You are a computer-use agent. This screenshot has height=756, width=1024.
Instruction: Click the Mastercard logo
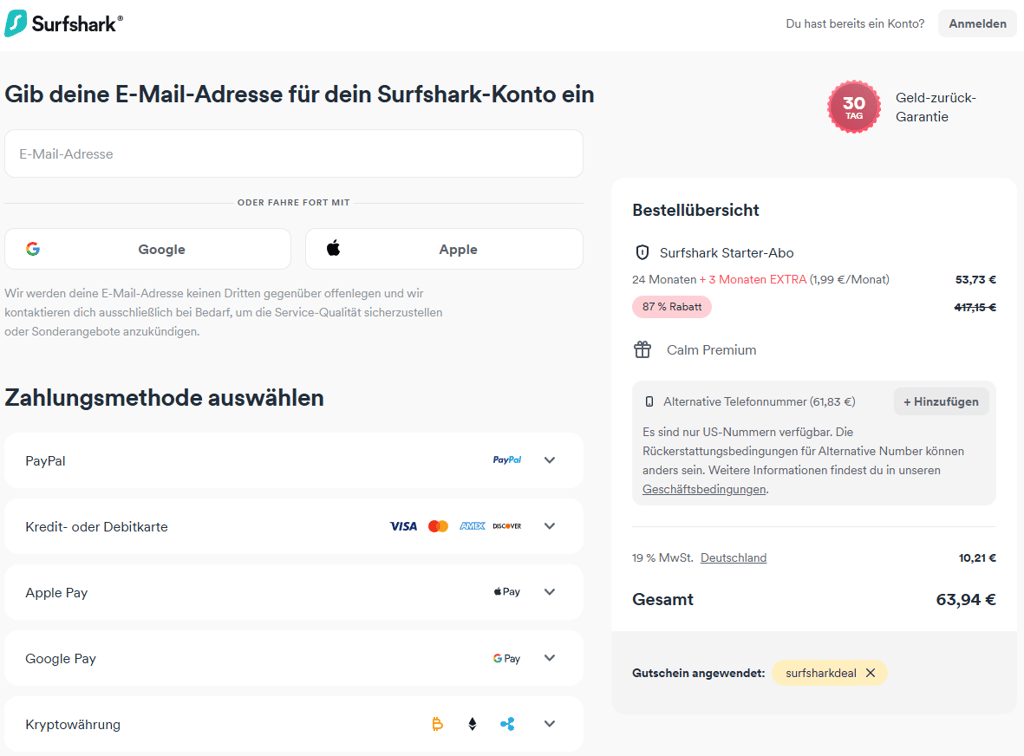[x=438, y=526]
